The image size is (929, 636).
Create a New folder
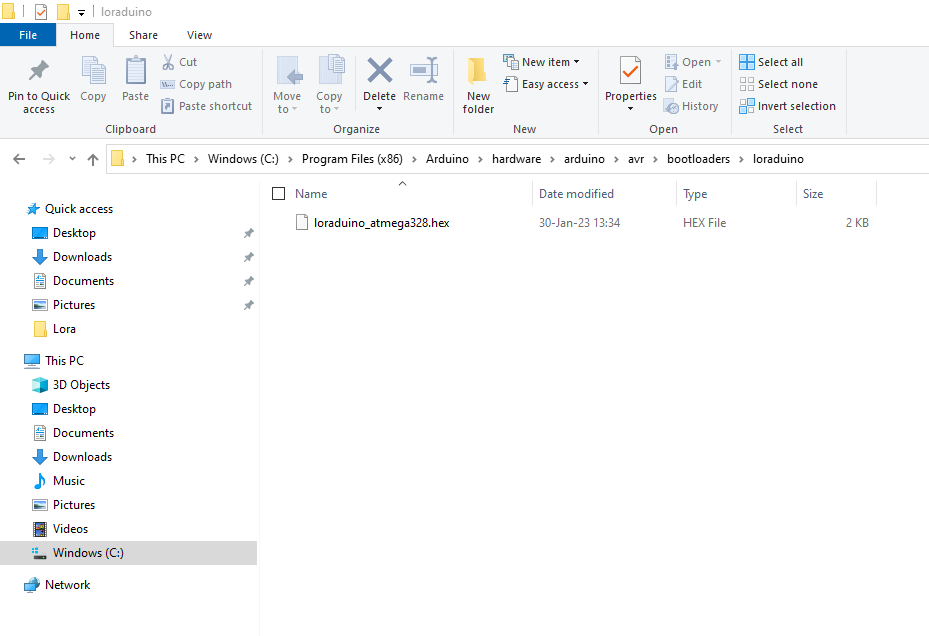click(478, 86)
